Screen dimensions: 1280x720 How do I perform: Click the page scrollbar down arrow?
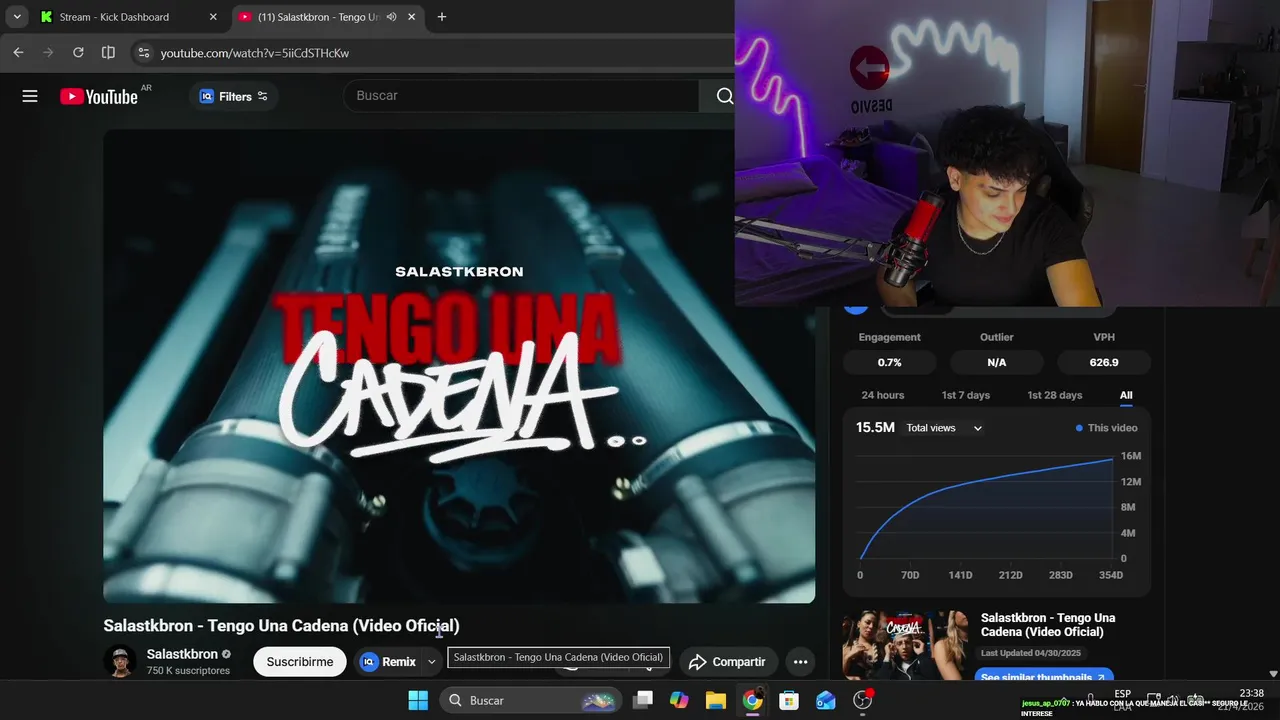pyautogui.click(x=1272, y=674)
